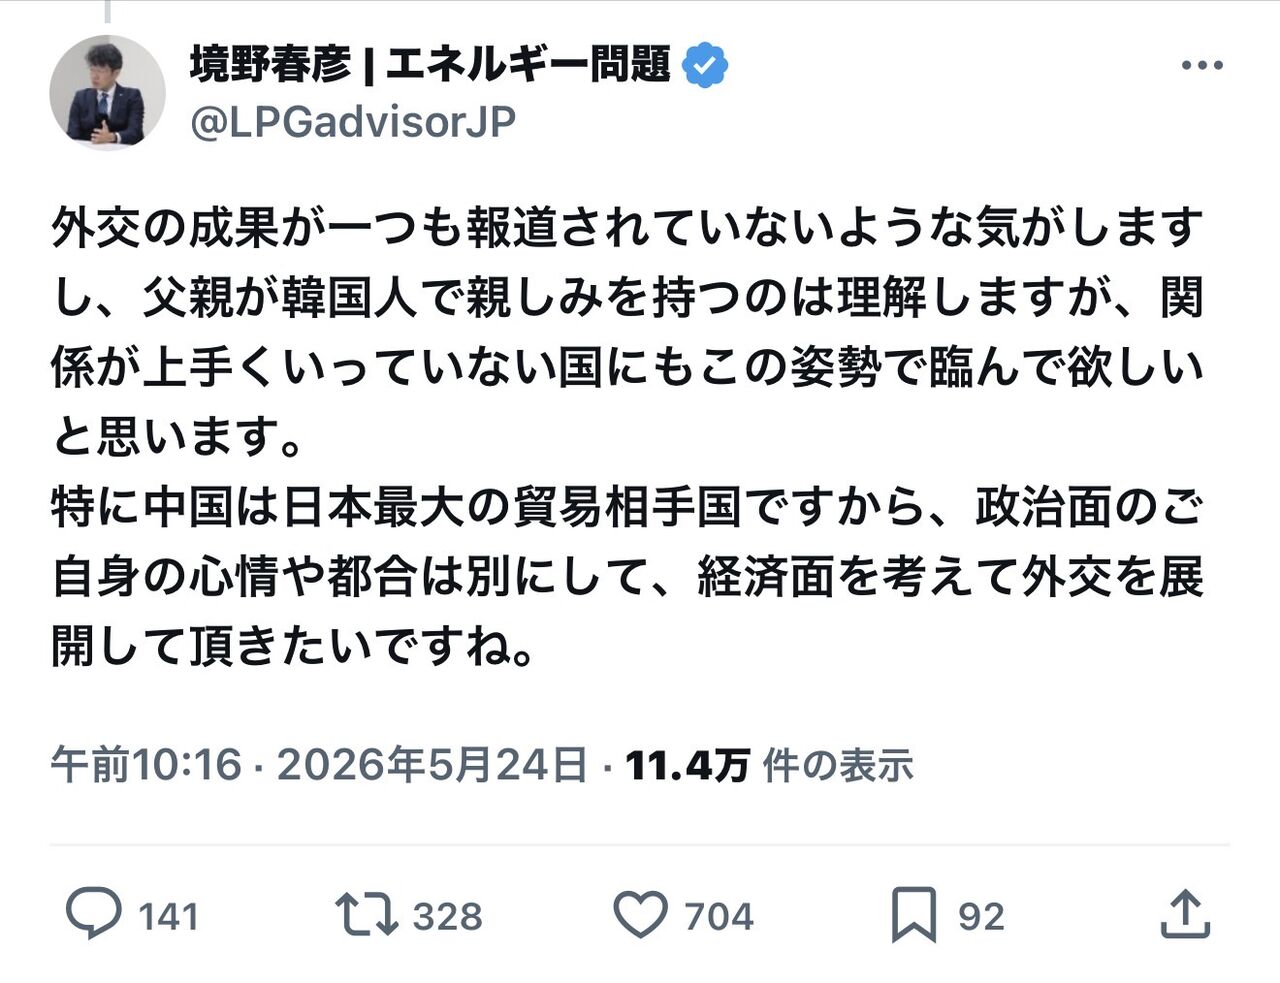
Task: Open the 境野春彦 display name profile link
Action: pos(271,65)
